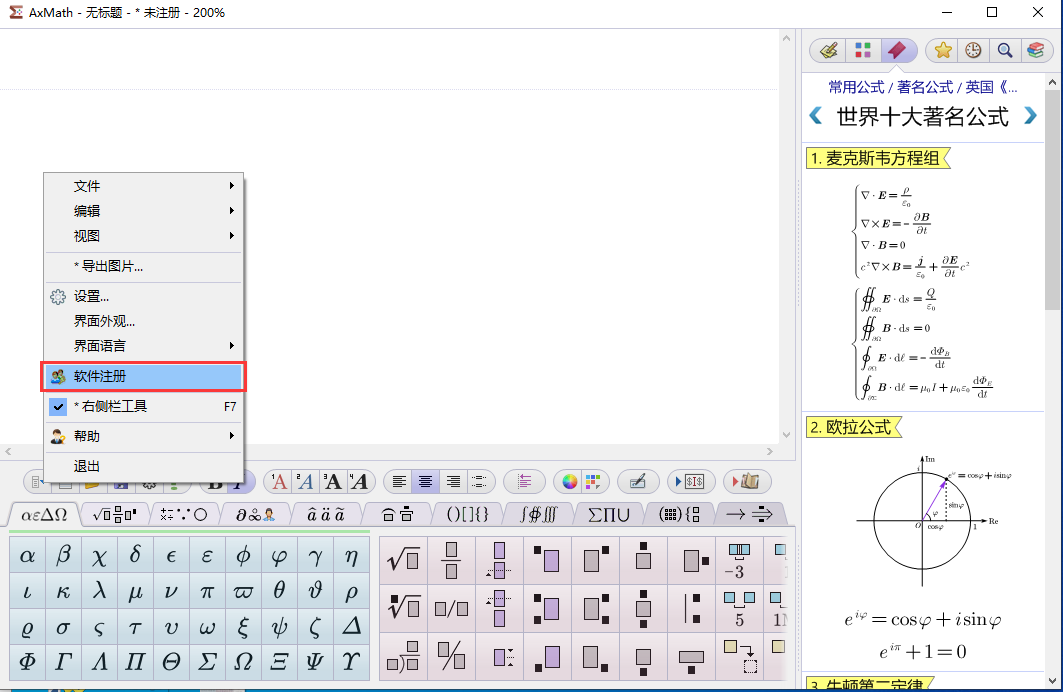Screen dimensions: 1063x692
Task: Switch to the root and fraction templates tab
Action: 114,515
